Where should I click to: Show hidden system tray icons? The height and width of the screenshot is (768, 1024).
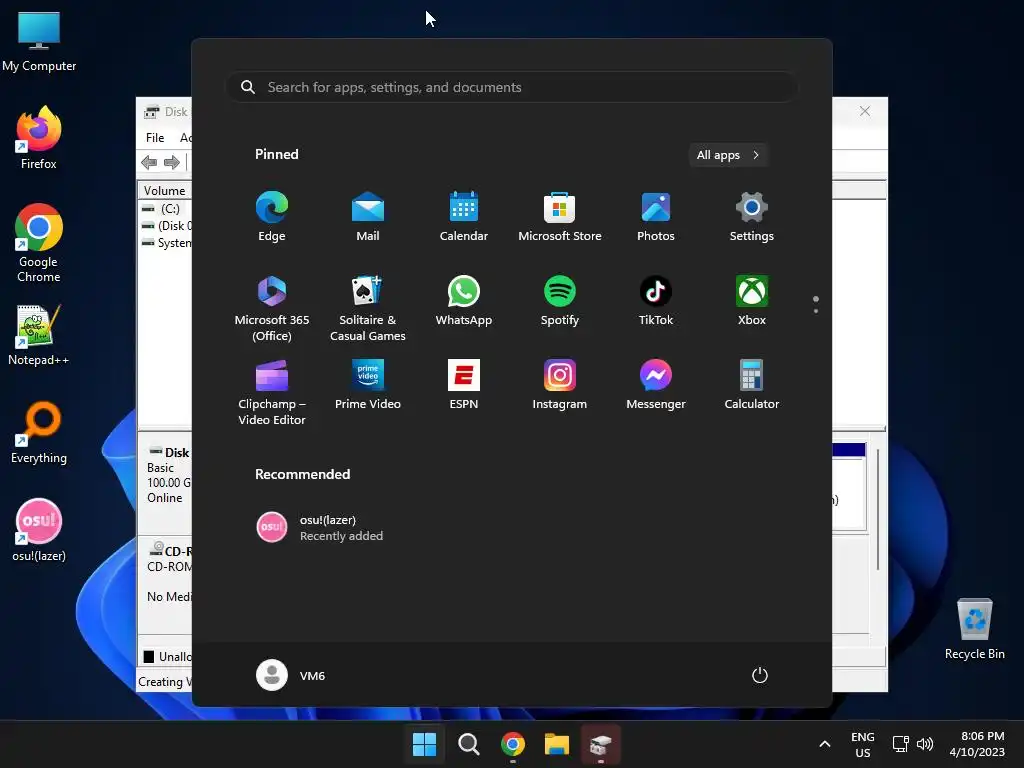pos(825,744)
